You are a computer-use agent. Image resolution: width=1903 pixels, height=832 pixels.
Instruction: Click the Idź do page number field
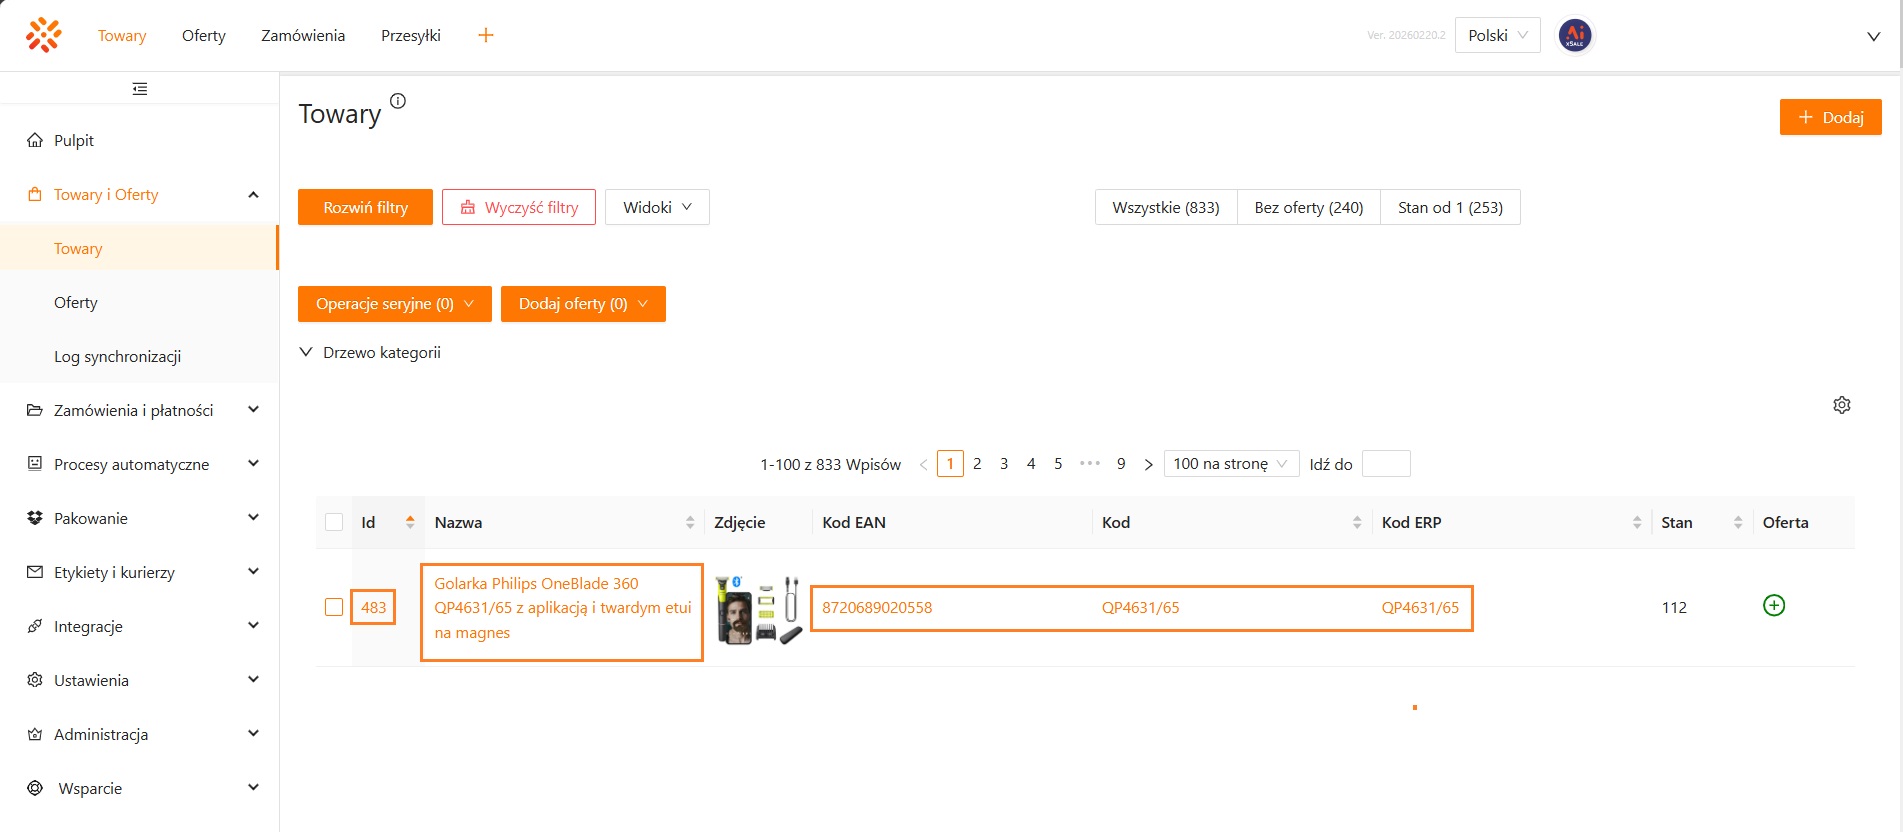click(x=1385, y=464)
